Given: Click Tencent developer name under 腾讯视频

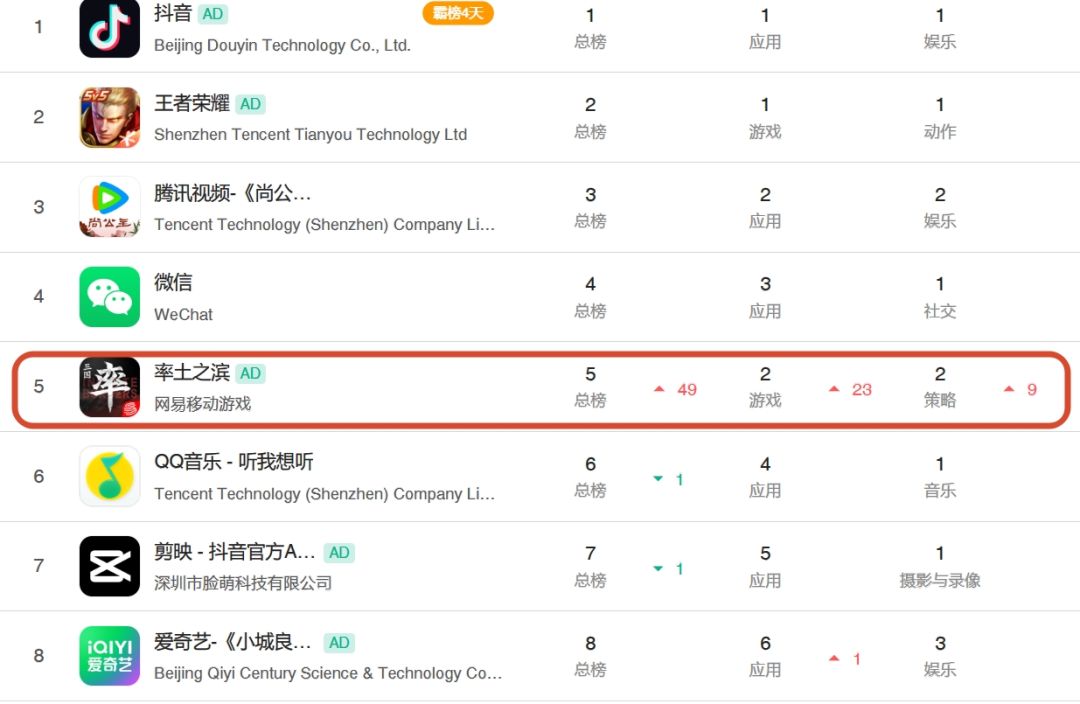Looking at the screenshot, I should coord(324,225).
